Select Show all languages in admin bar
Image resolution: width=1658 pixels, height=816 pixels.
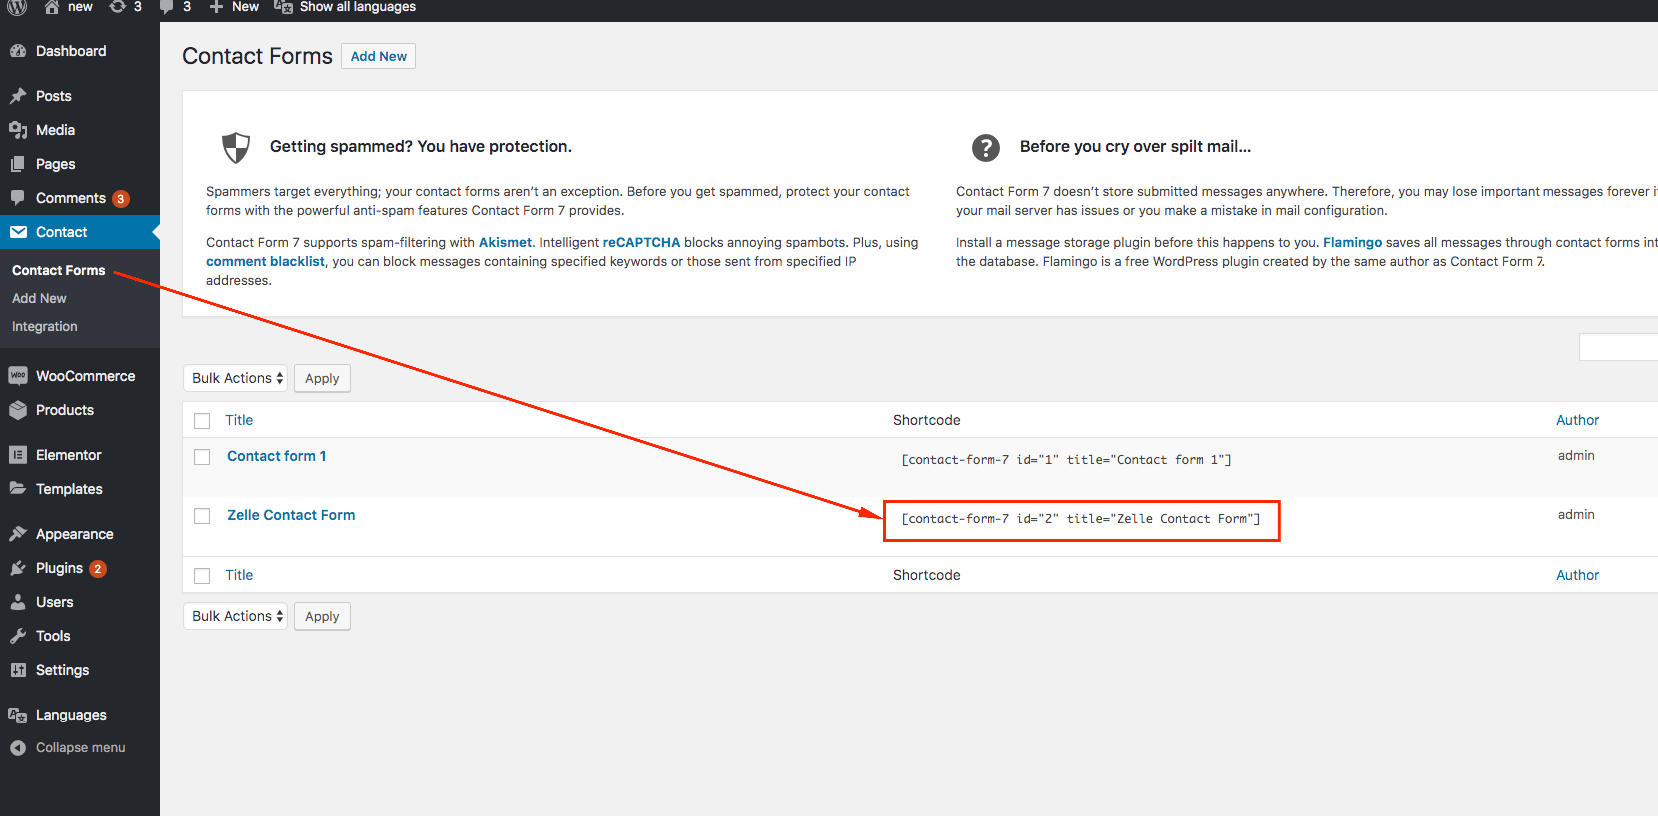(357, 7)
